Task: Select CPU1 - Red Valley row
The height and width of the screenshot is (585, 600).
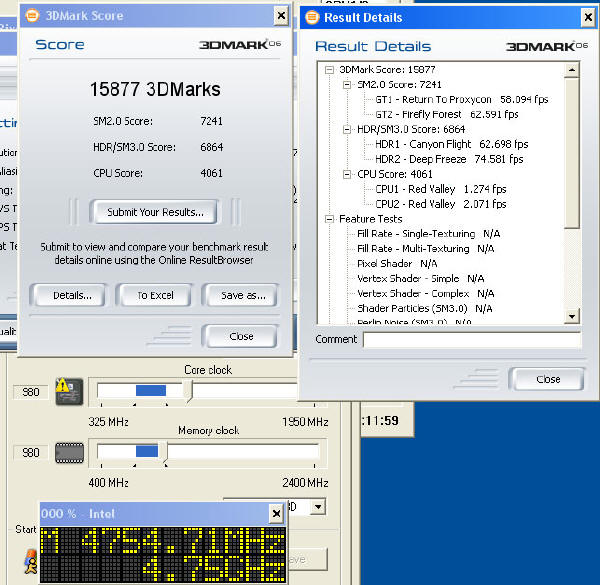Action: (441, 189)
